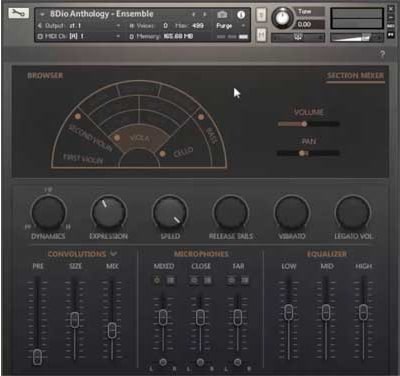The height and width of the screenshot is (376, 400).
Task: Click the Tune knob in header
Action: [282, 18]
